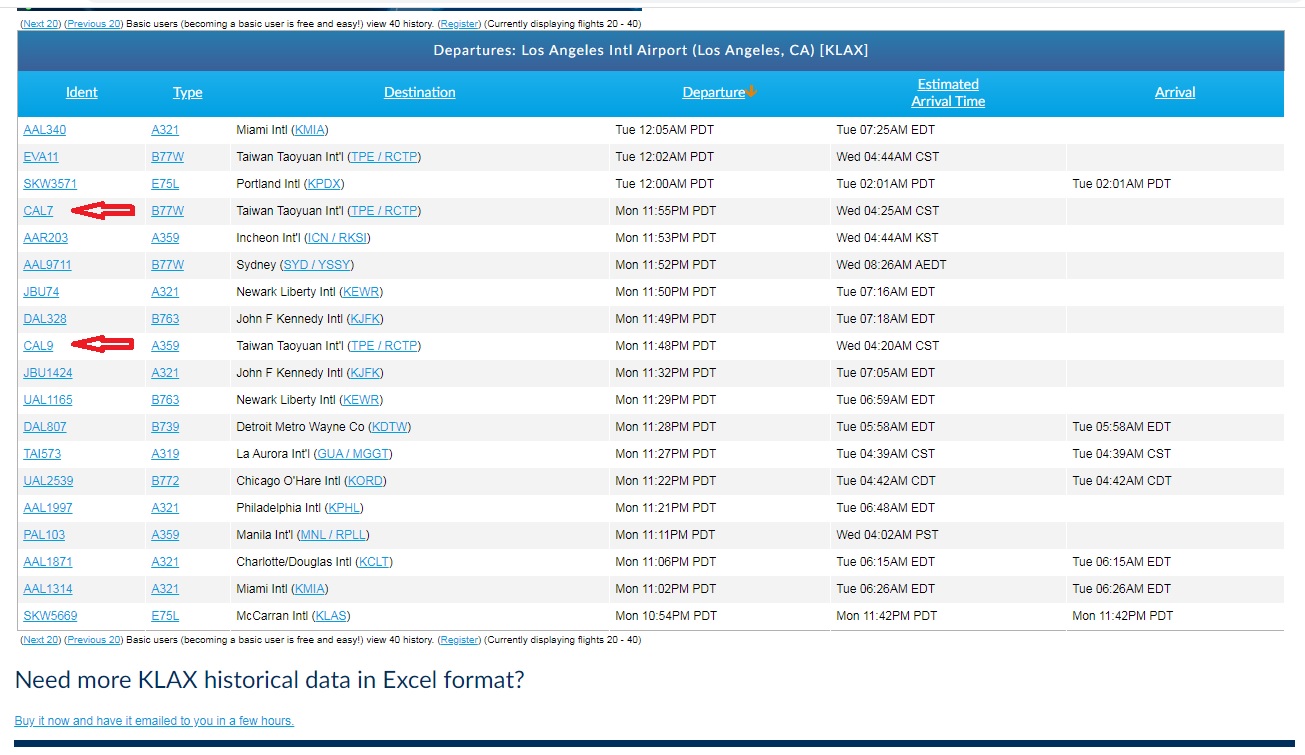This screenshot has height=755, width=1305.
Task: Open GUA / MGGT airport link
Action: pos(353,454)
